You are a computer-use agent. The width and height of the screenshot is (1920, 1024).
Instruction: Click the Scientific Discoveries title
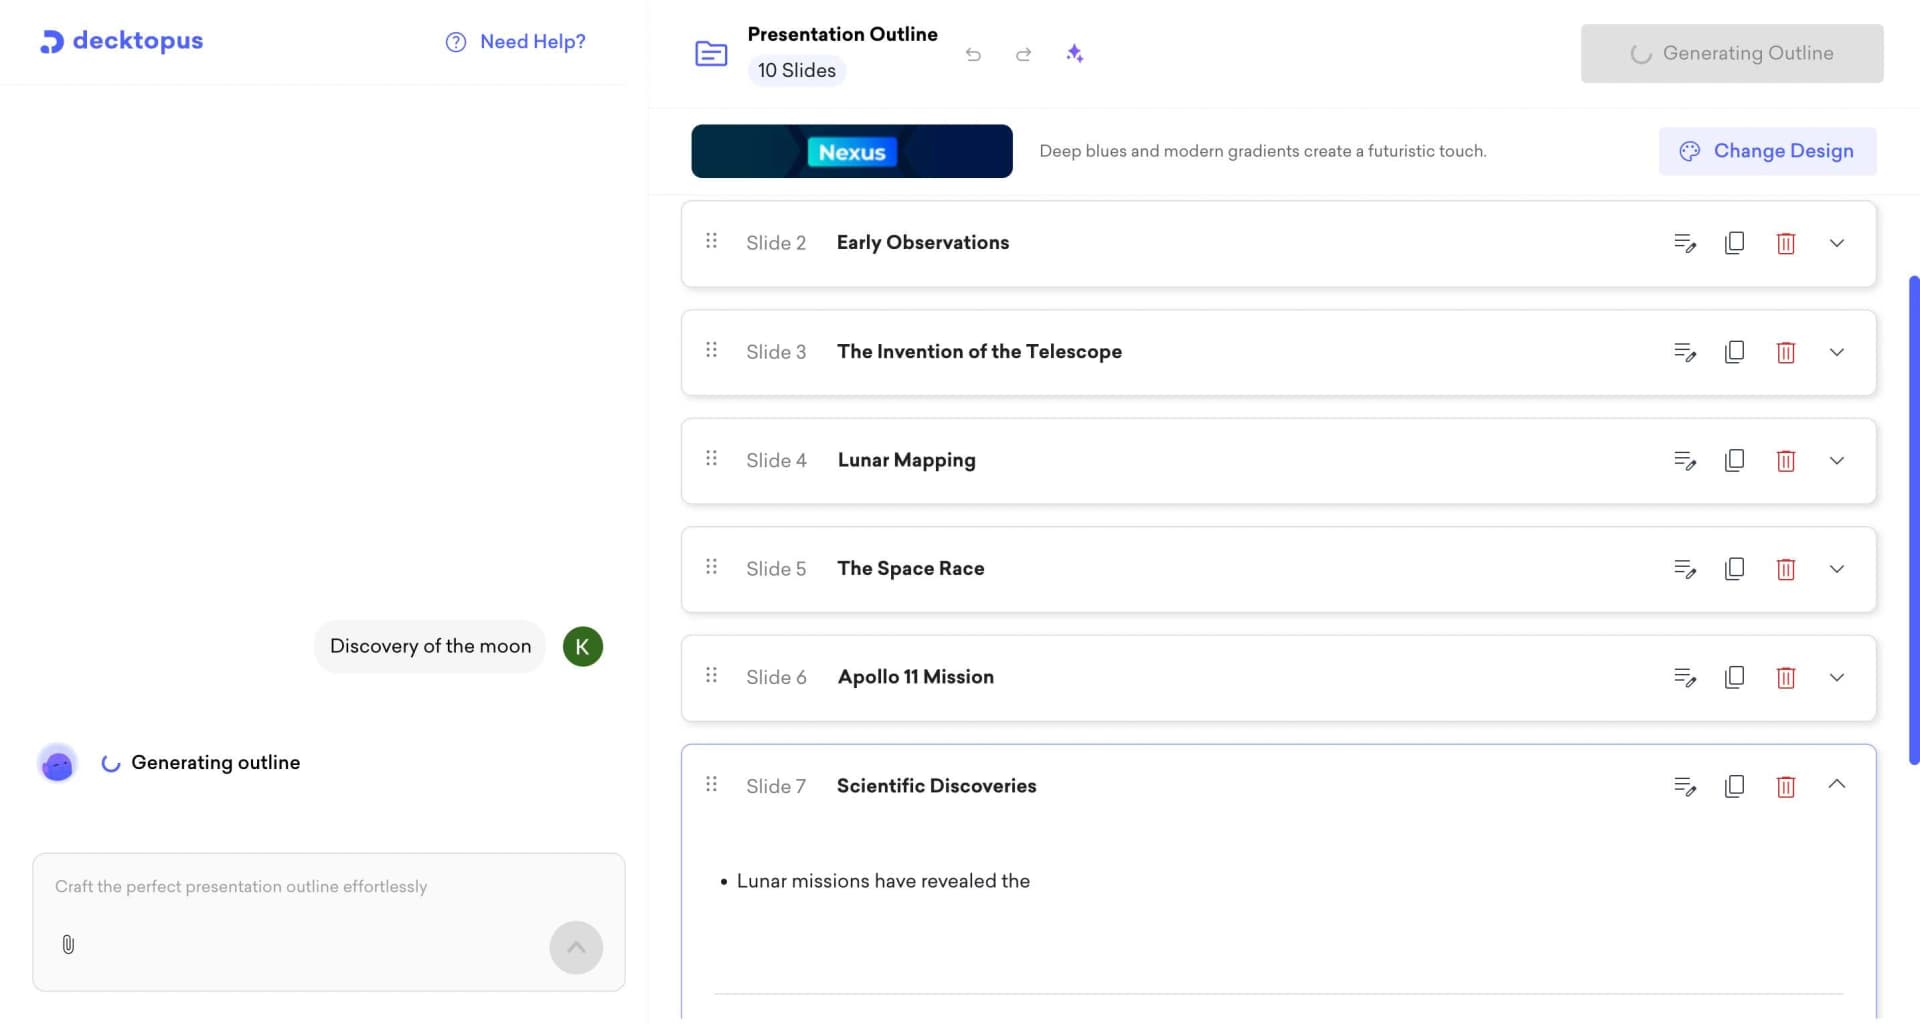[x=936, y=785]
